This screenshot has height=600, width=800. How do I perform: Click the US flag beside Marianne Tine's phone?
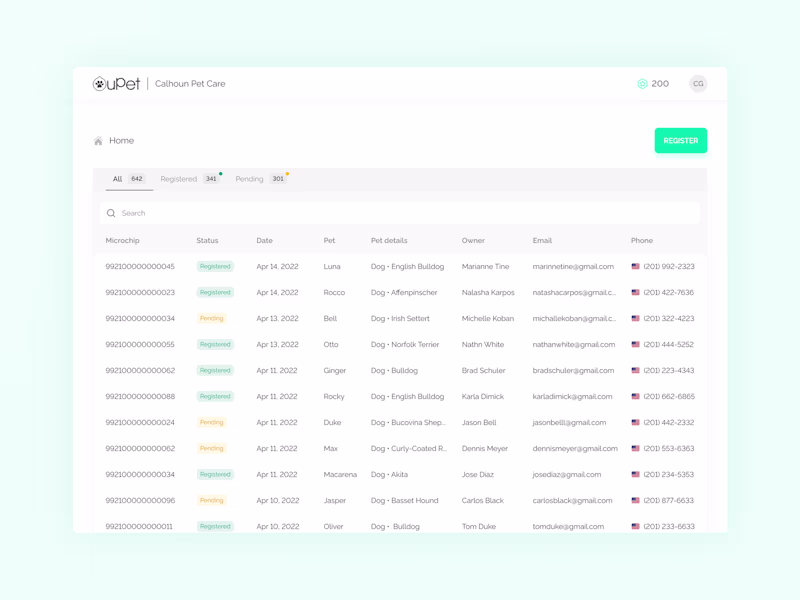(x=634, y=266)
